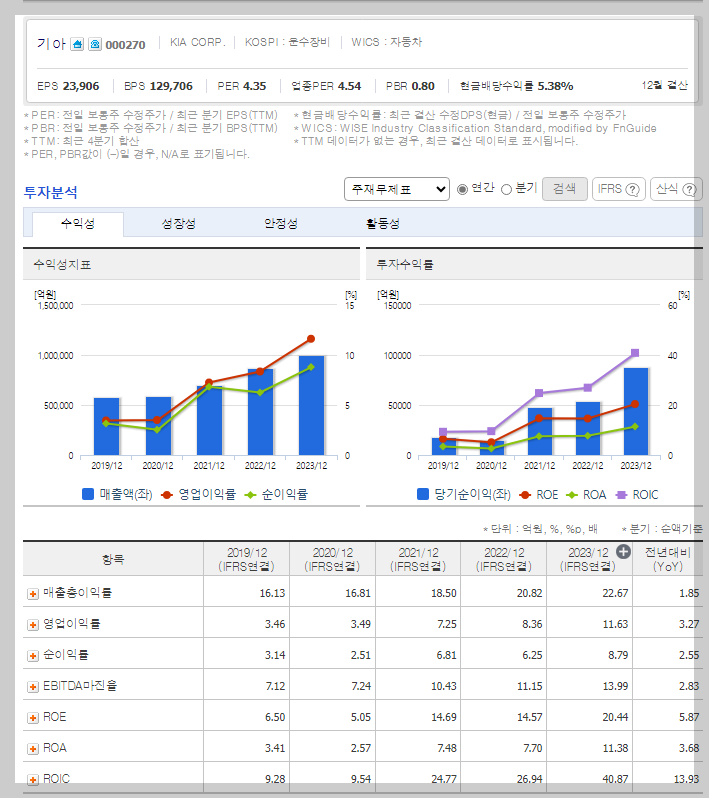The width and height of the screenshot is (709, 798).
Task: Toggle the ROE legend marker in the chart
Action: (525, 495)
